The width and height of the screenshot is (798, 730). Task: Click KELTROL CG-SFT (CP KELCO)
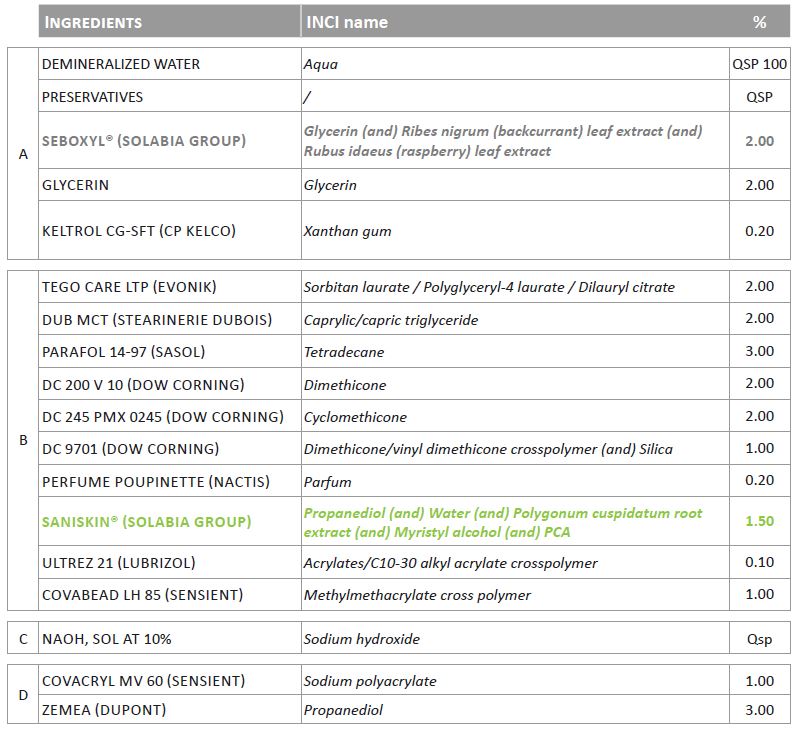point(139,231)
